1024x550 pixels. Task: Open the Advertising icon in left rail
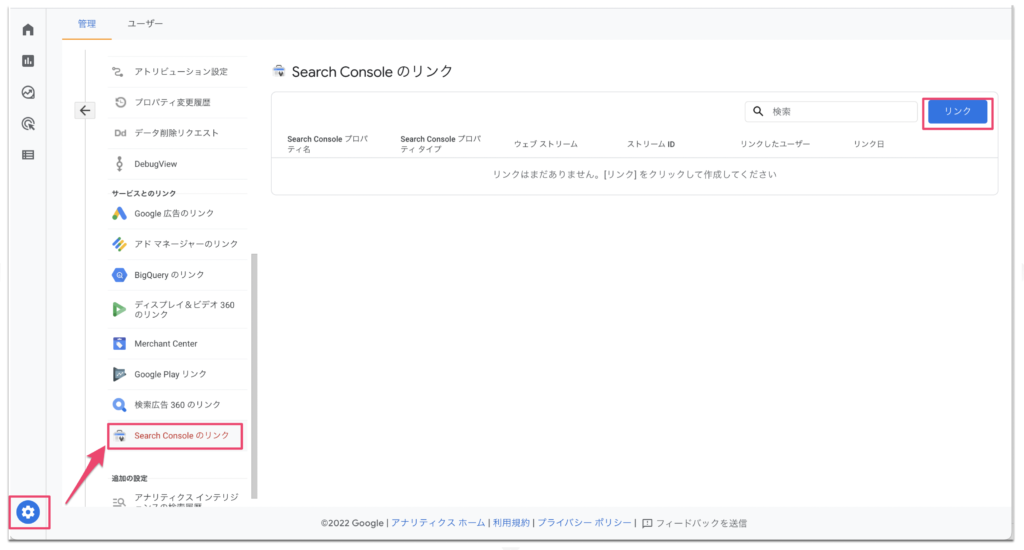28,124
